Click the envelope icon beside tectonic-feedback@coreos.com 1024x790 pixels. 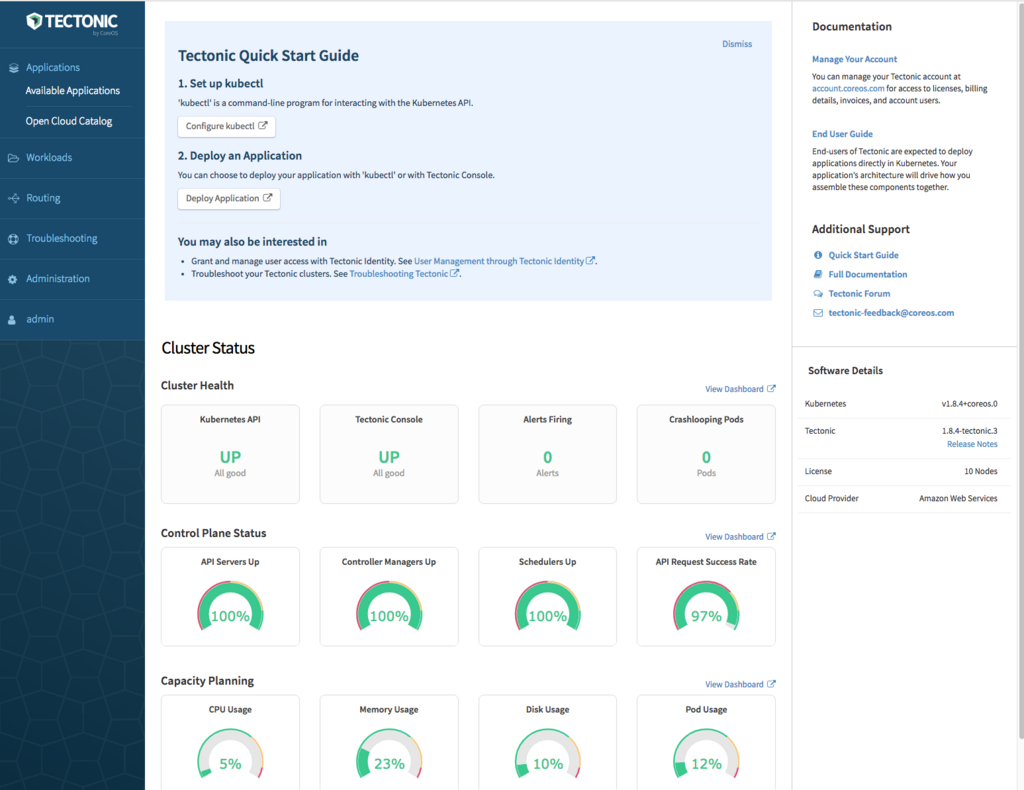coord(817,313)
